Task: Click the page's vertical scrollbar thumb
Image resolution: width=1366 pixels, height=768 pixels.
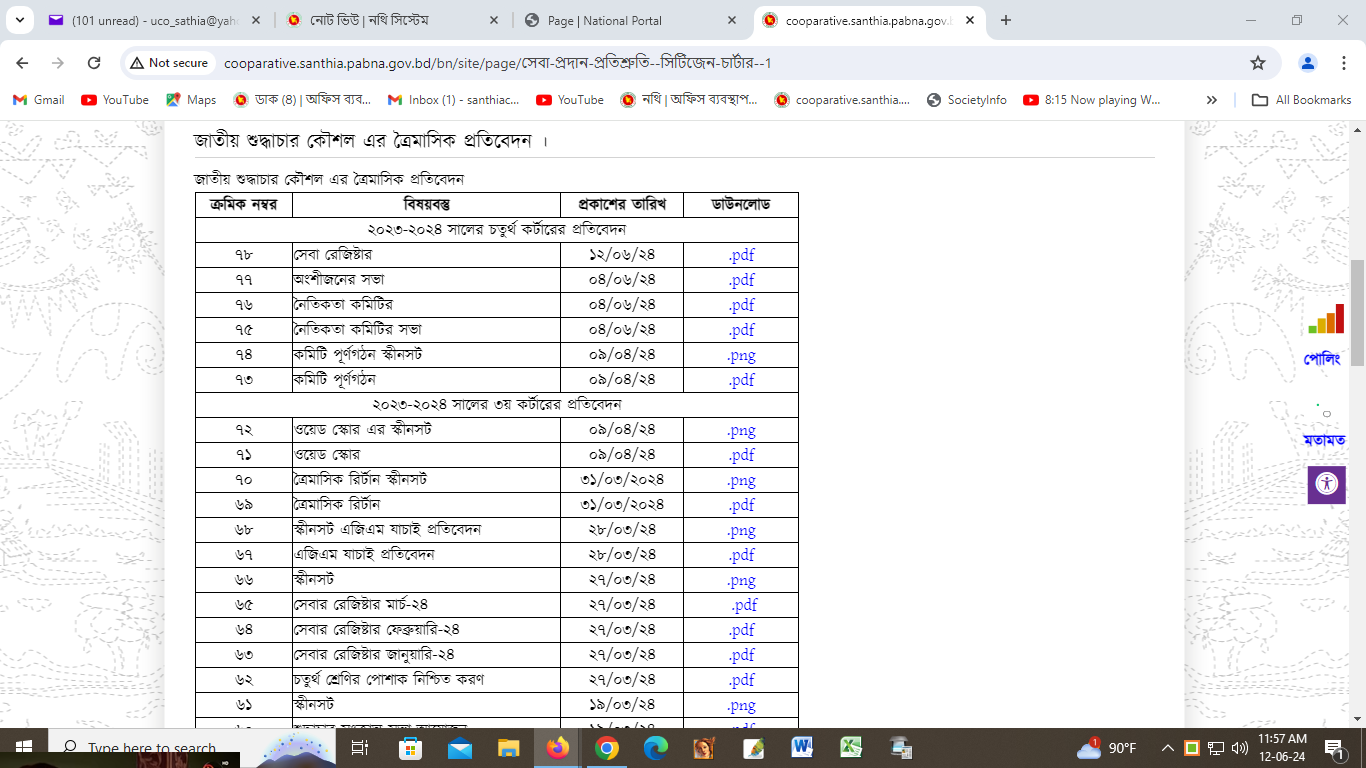Action: coord(1357,310)
